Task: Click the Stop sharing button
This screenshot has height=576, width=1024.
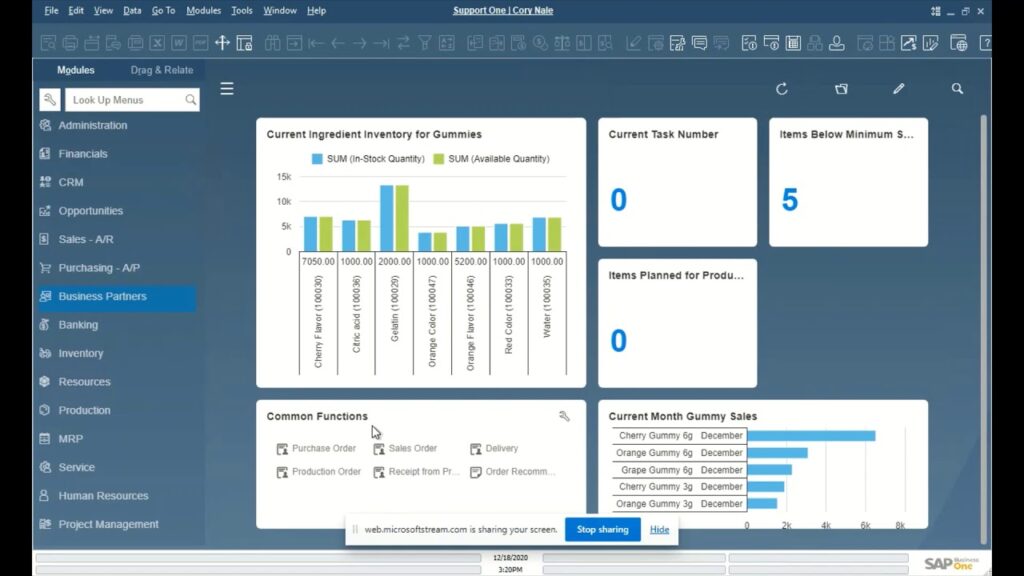Action: click(x=602, y=530)
